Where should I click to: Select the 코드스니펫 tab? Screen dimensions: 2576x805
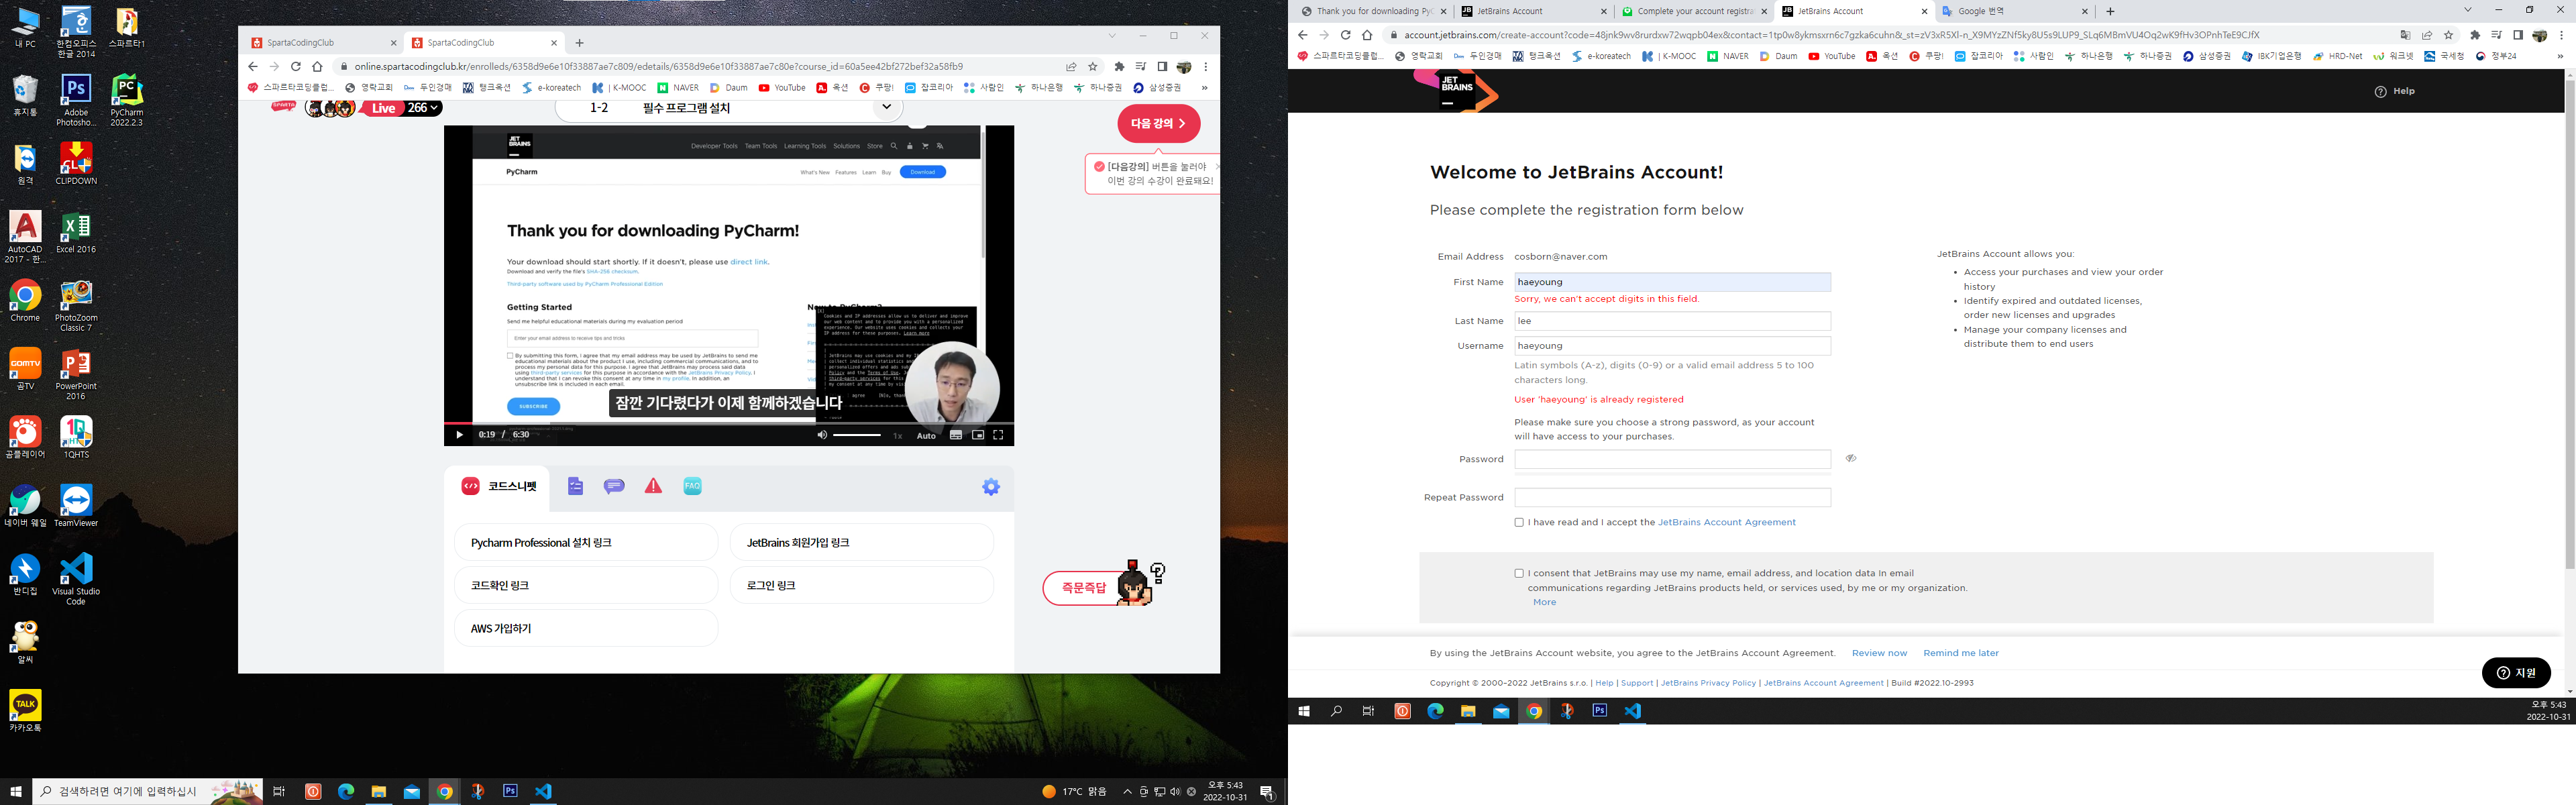(498, 486)
